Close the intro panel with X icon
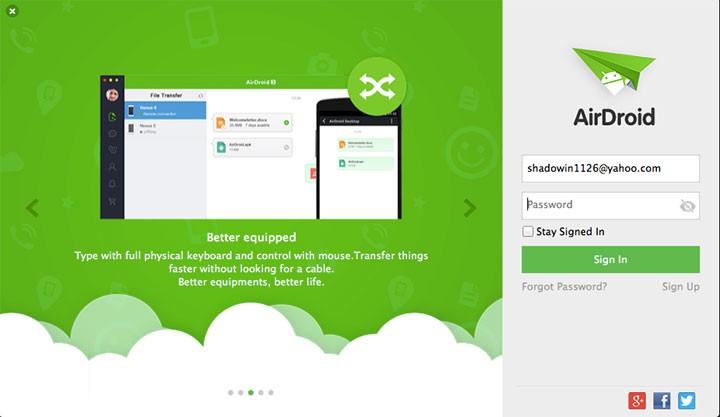 pyautogui.click(x=12, y=11)
